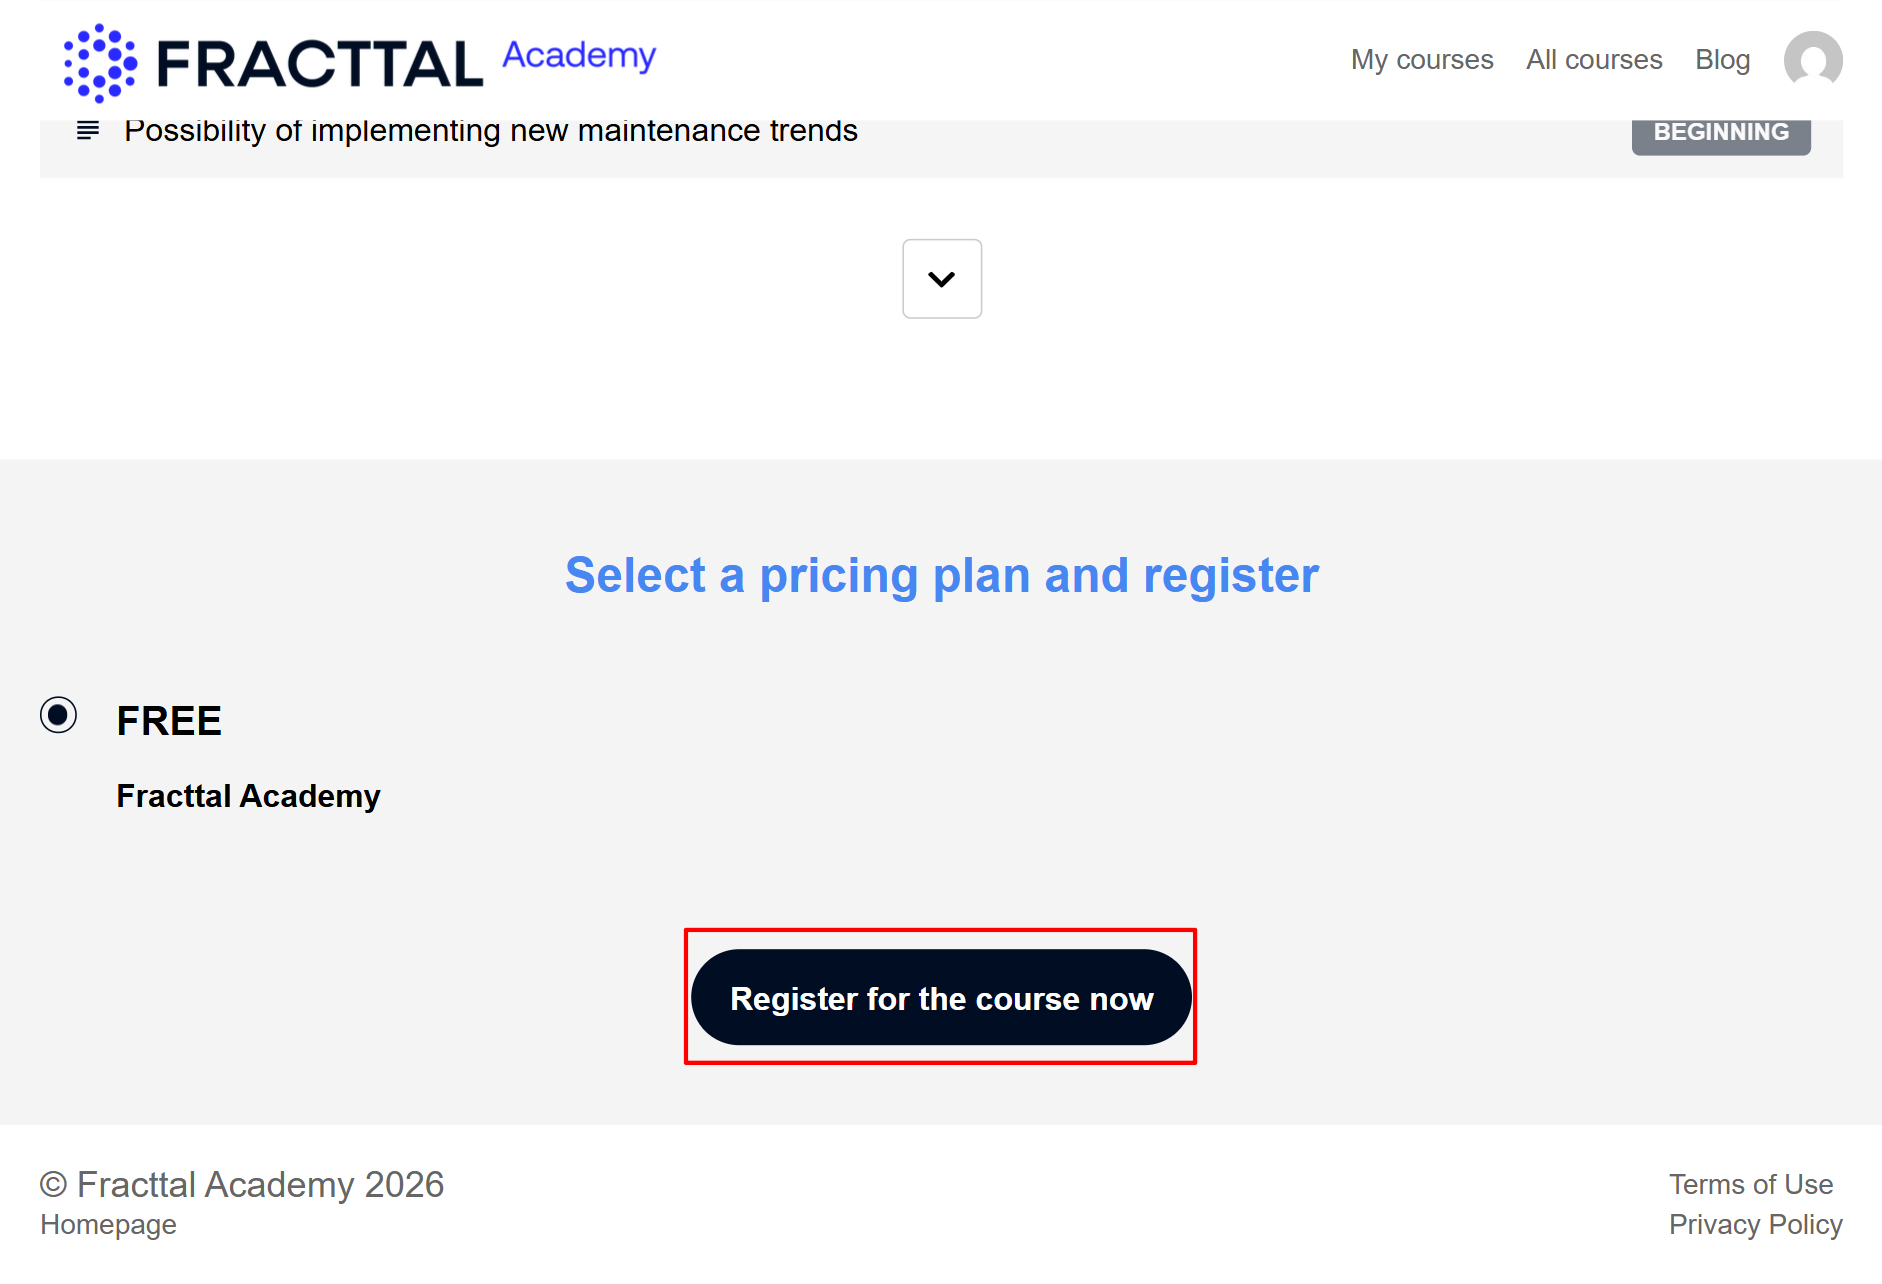Click the Fracttal Academy 2026 copyright text

[x=242, y=1184]
